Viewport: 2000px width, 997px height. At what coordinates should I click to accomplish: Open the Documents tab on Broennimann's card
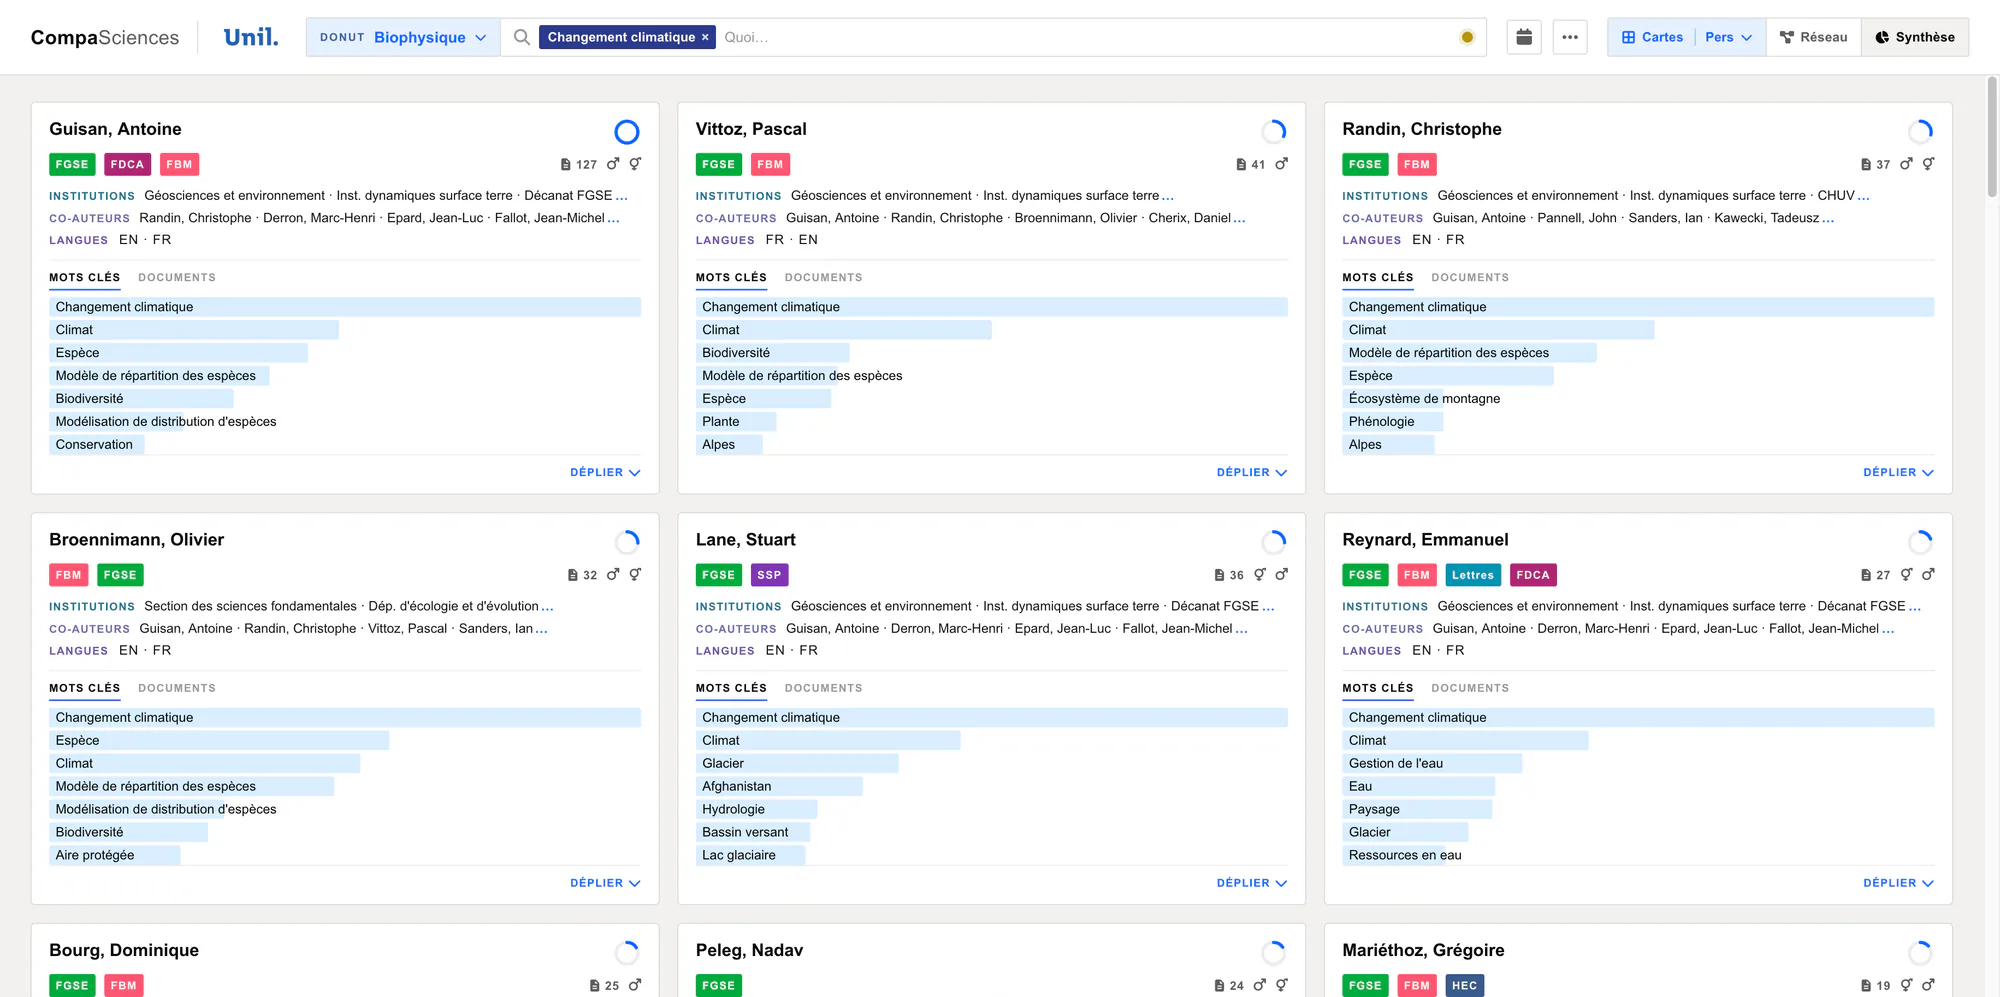pyautogui.click(x=177, y=688)
